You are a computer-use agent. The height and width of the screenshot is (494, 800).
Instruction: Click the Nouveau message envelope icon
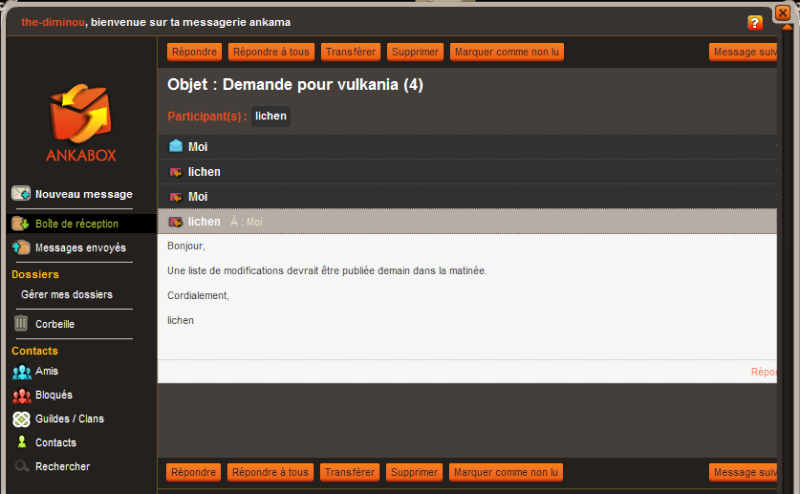(21, 193)
